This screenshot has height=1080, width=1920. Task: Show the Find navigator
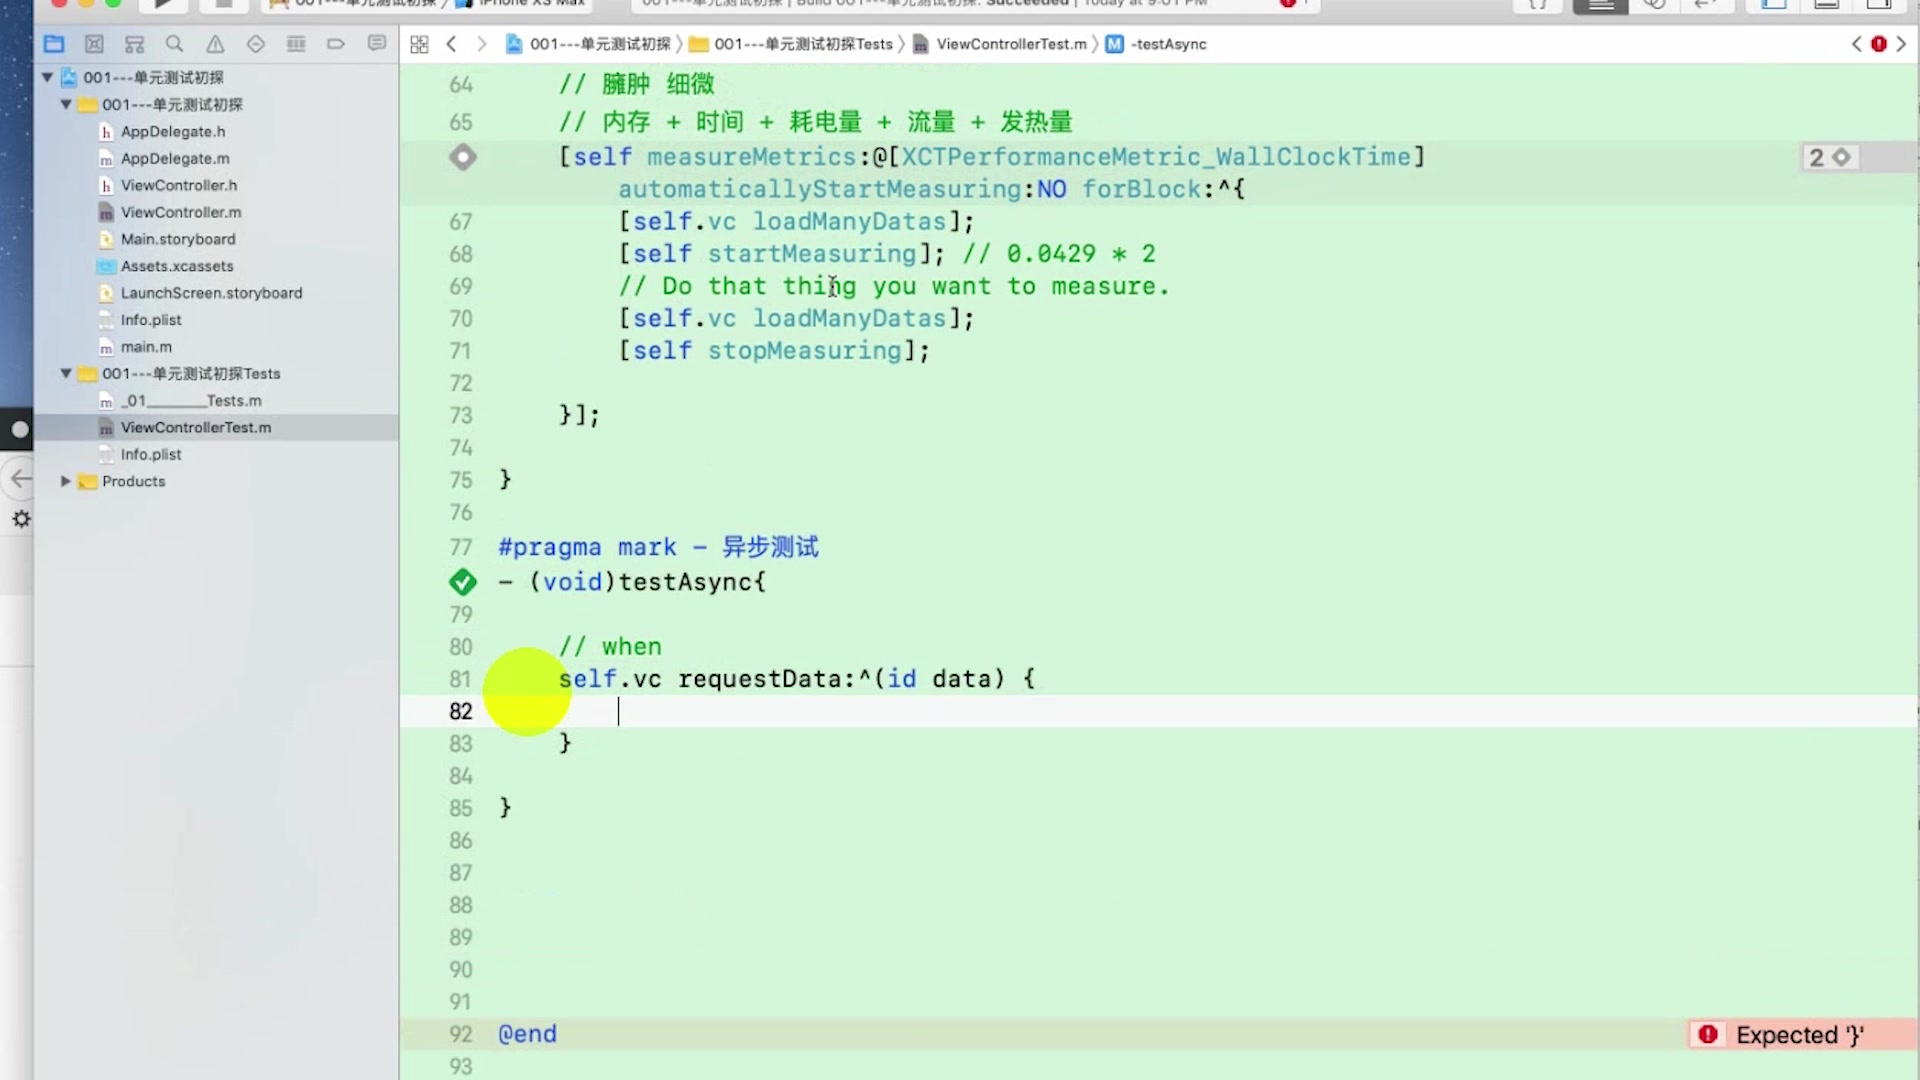[x=175, y=44]
